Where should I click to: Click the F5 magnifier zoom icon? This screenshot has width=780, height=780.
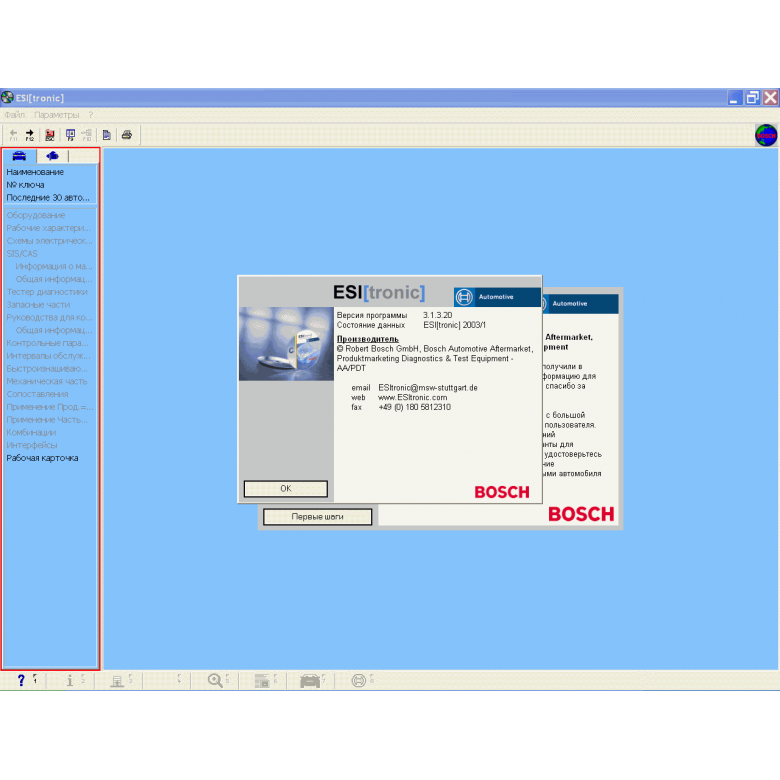tap(215, 680)
